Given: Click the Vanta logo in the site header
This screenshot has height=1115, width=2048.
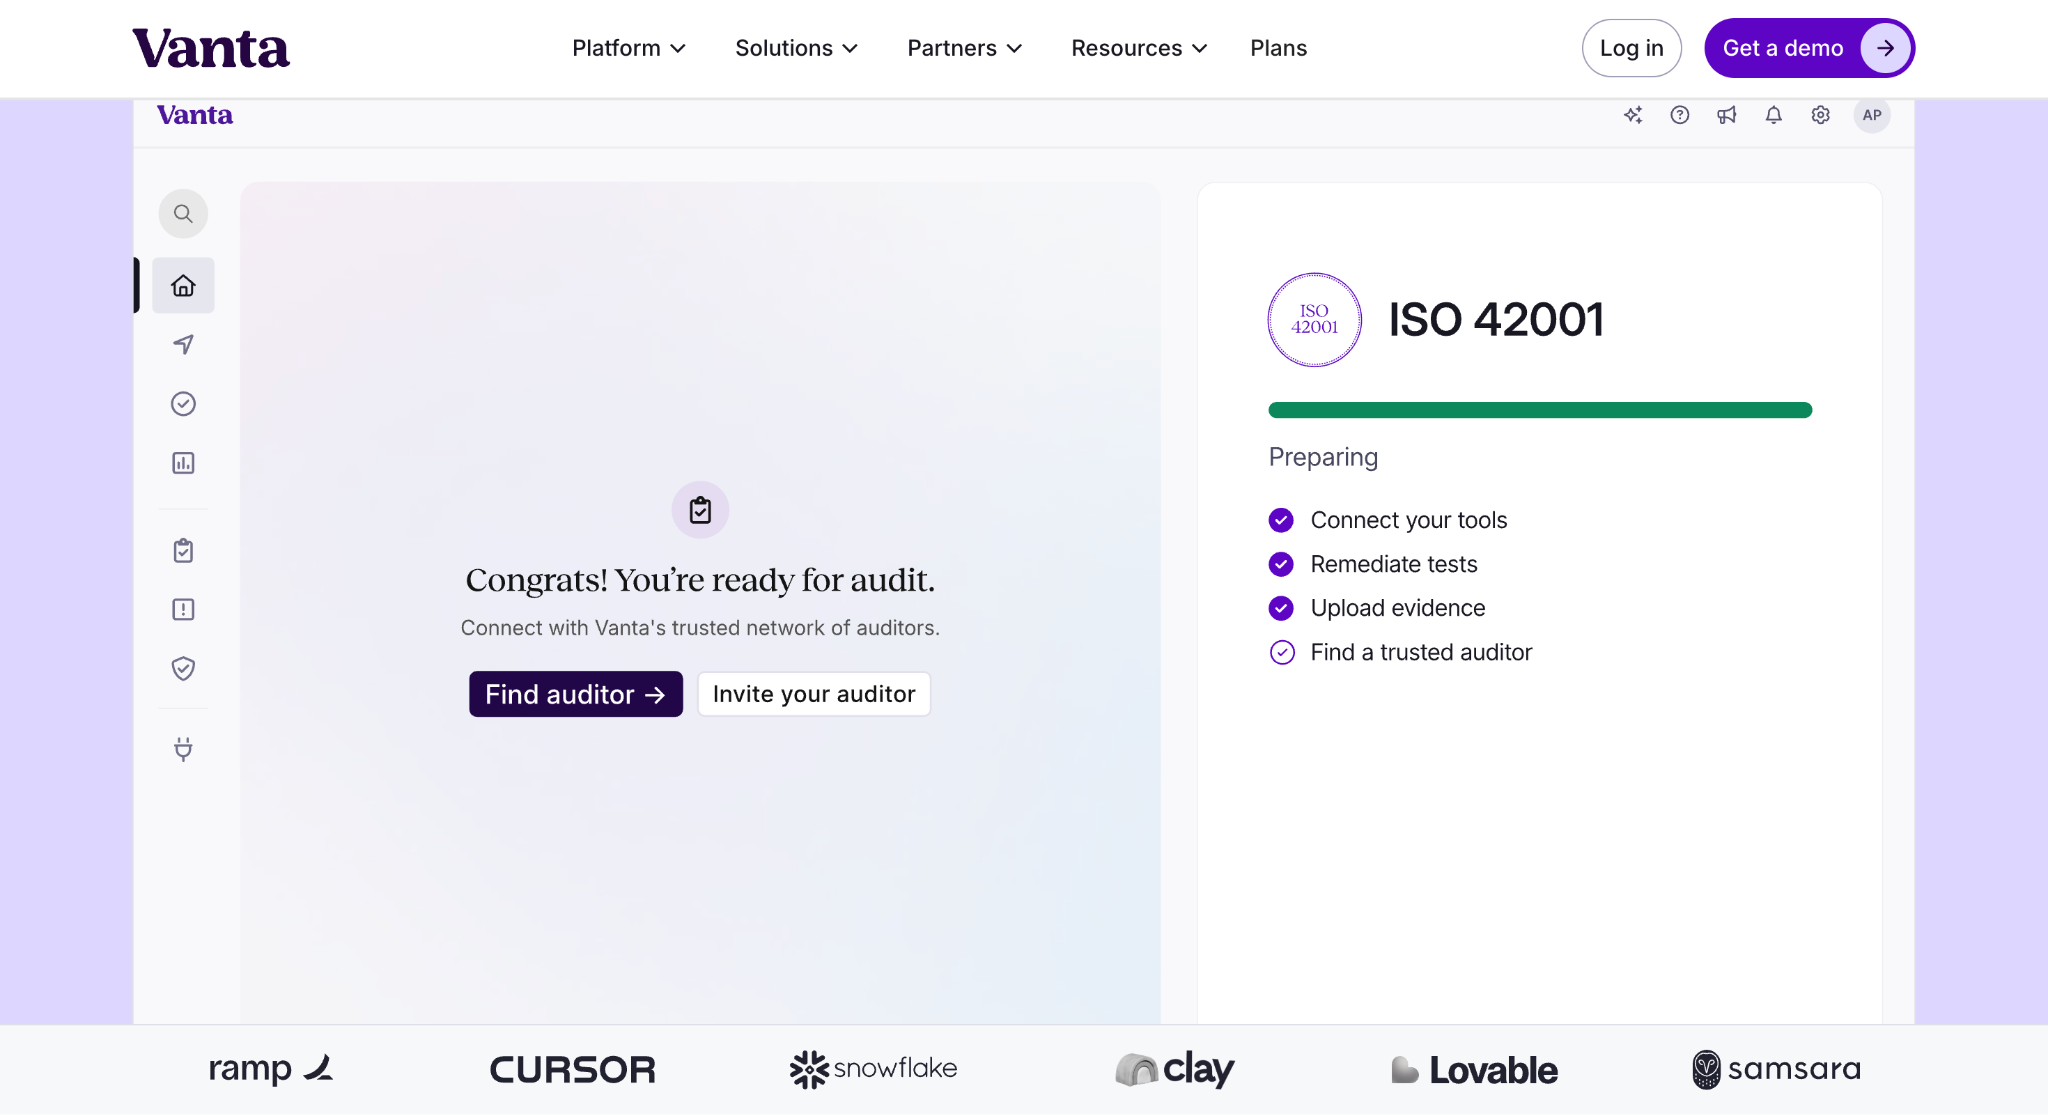Looking at the screenshot, I should coord(211,48).
